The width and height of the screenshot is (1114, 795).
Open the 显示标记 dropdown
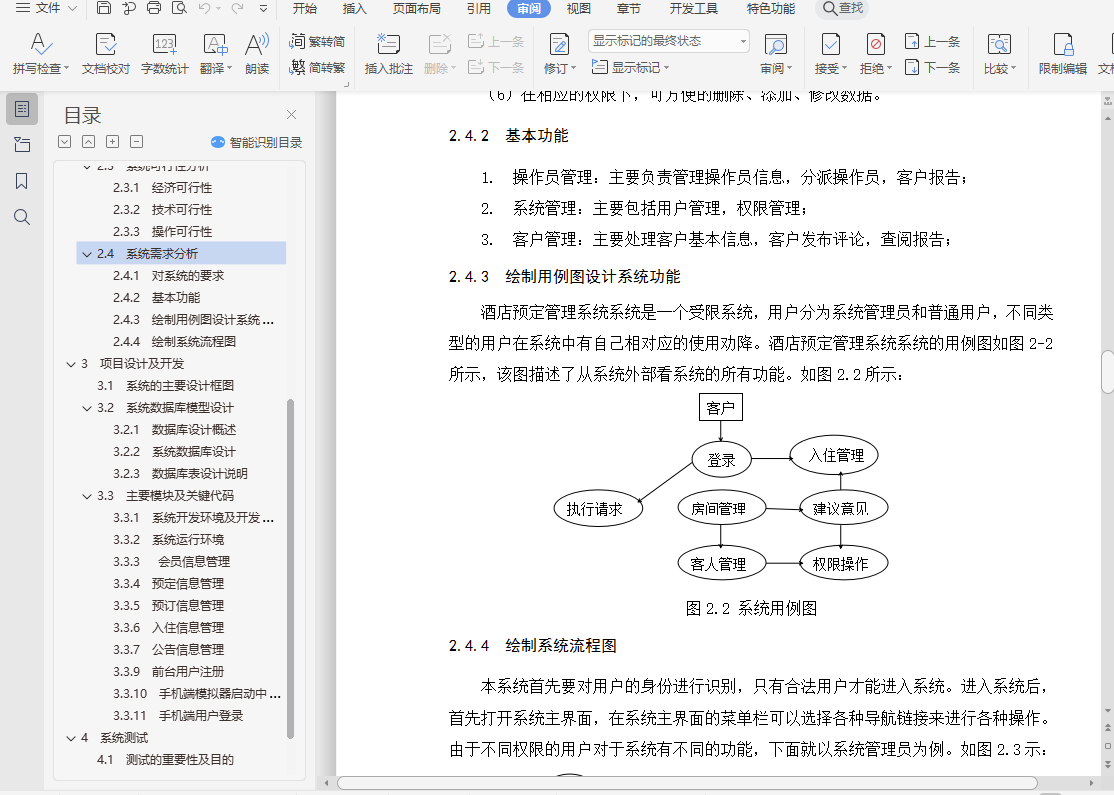point(630,67)
